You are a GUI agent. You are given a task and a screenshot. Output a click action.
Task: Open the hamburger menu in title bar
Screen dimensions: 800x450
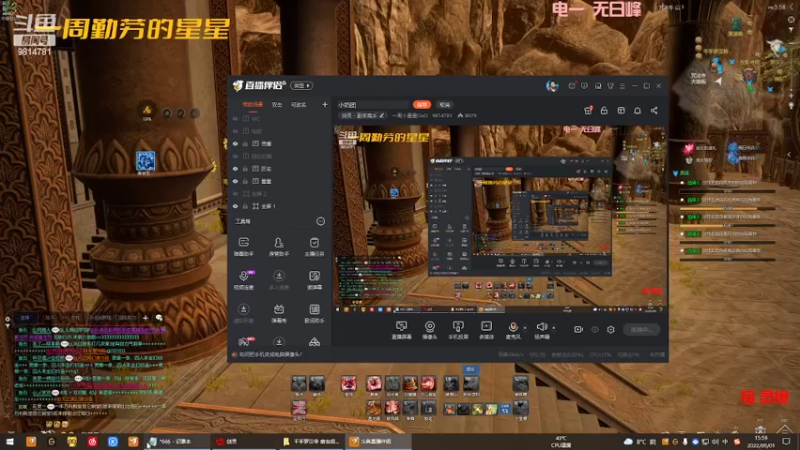622,86
